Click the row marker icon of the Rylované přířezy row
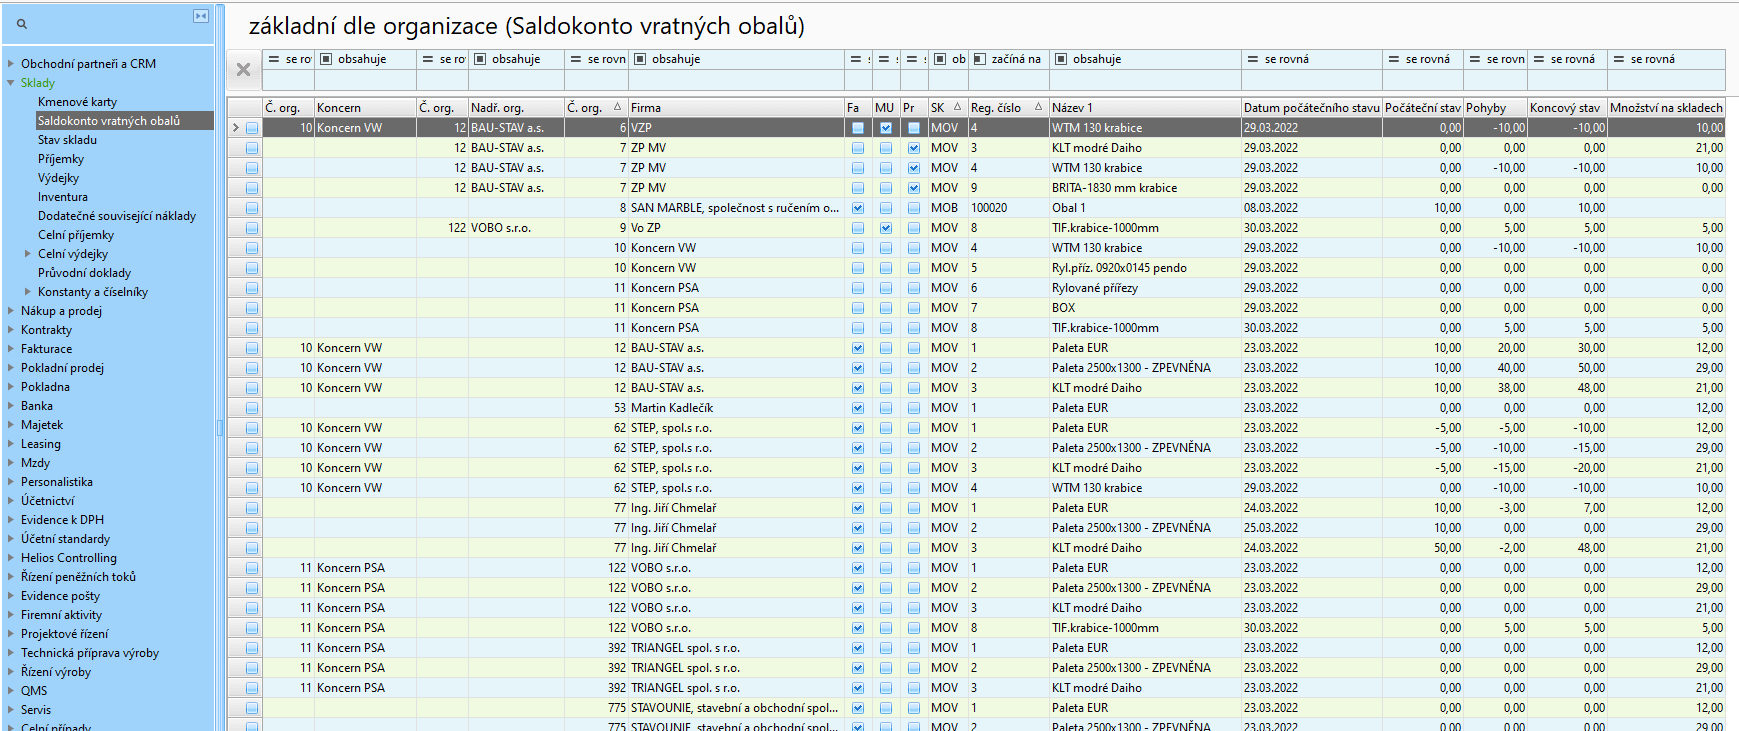Screen dimensions: 1739x731 pyautogui.click(x=251, y=288)
